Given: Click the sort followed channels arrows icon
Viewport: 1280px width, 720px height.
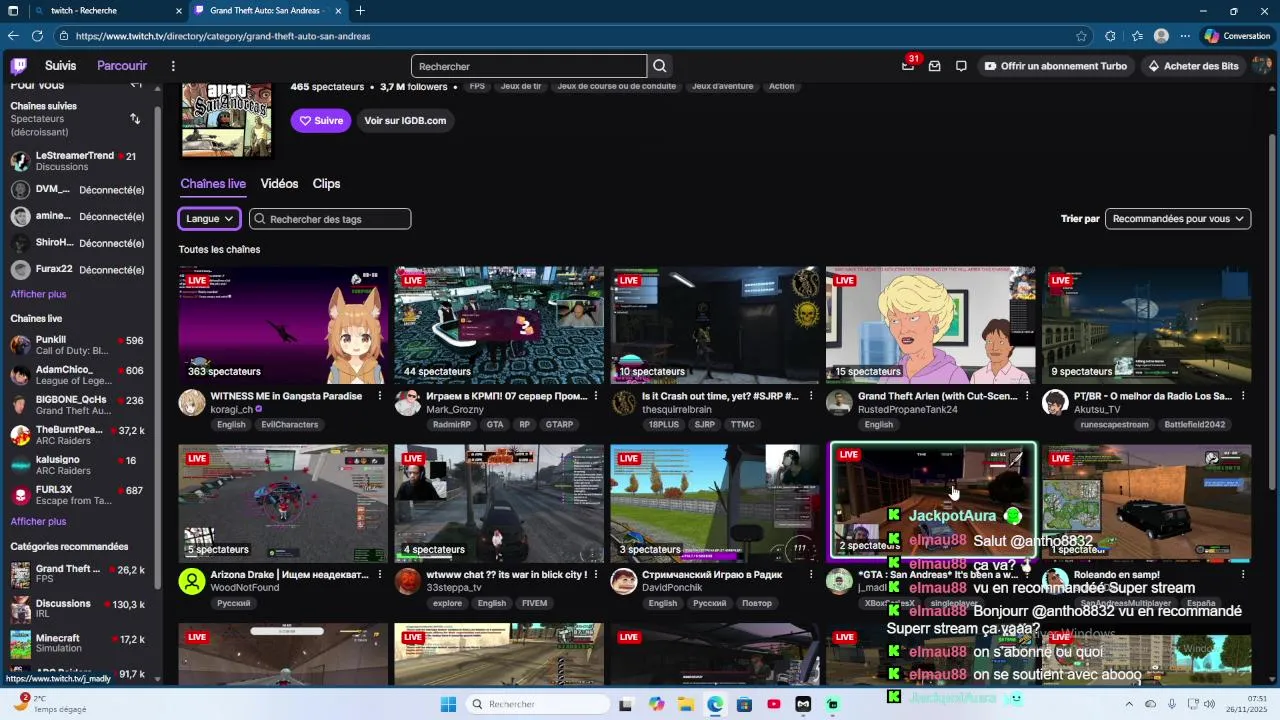Looking at the screenshot, I should (x=135, y=119).
